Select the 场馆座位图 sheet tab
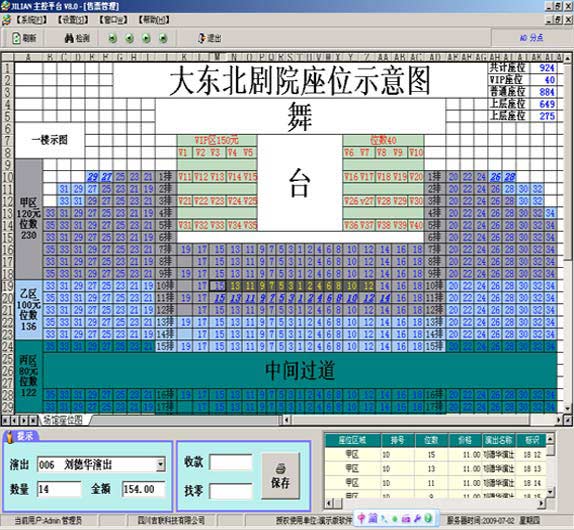Image resolution: width=574 pixels, height=530 pixels. point(63,420)
